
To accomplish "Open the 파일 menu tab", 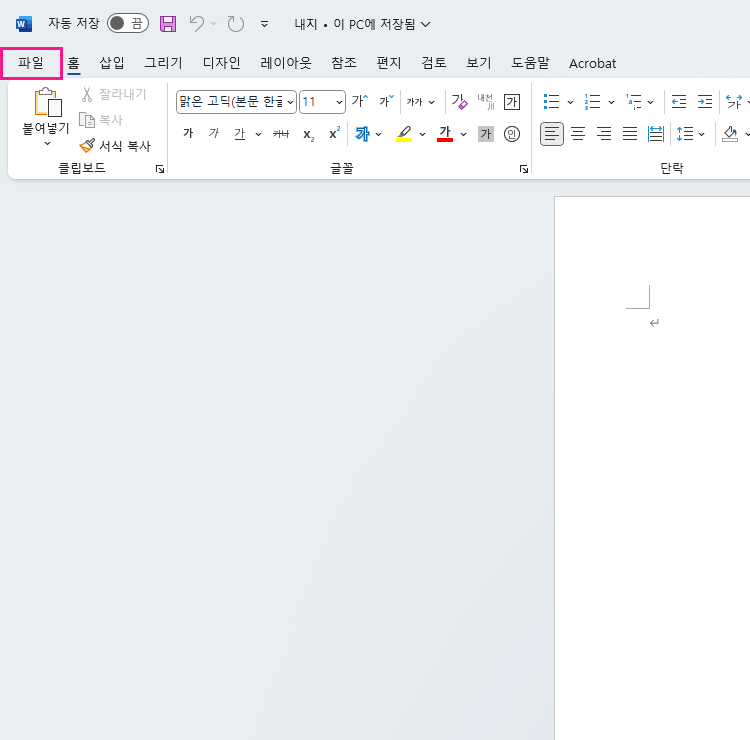I will tap(31, 63).
